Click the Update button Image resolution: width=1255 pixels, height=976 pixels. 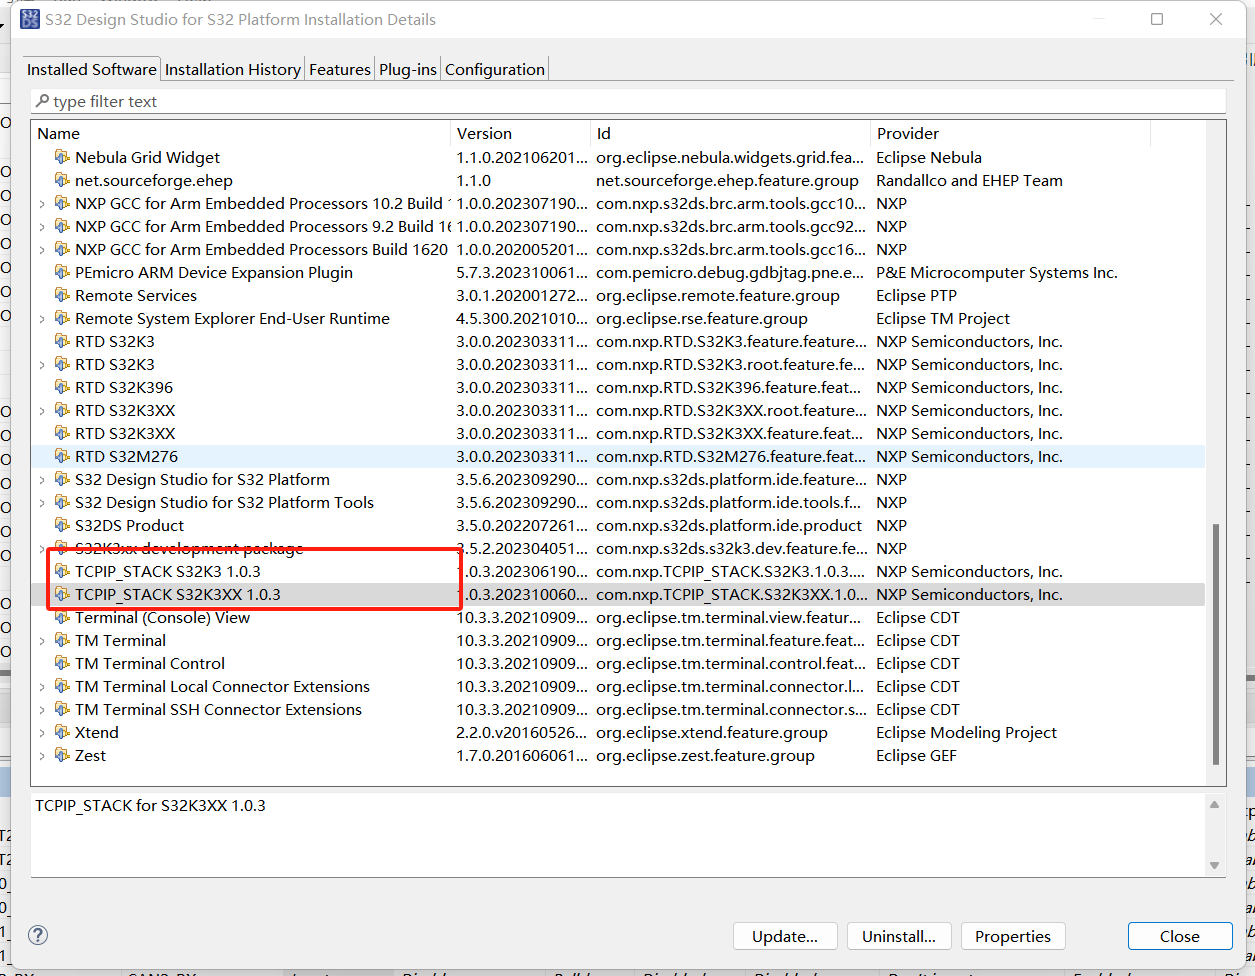tap(785, 936)
